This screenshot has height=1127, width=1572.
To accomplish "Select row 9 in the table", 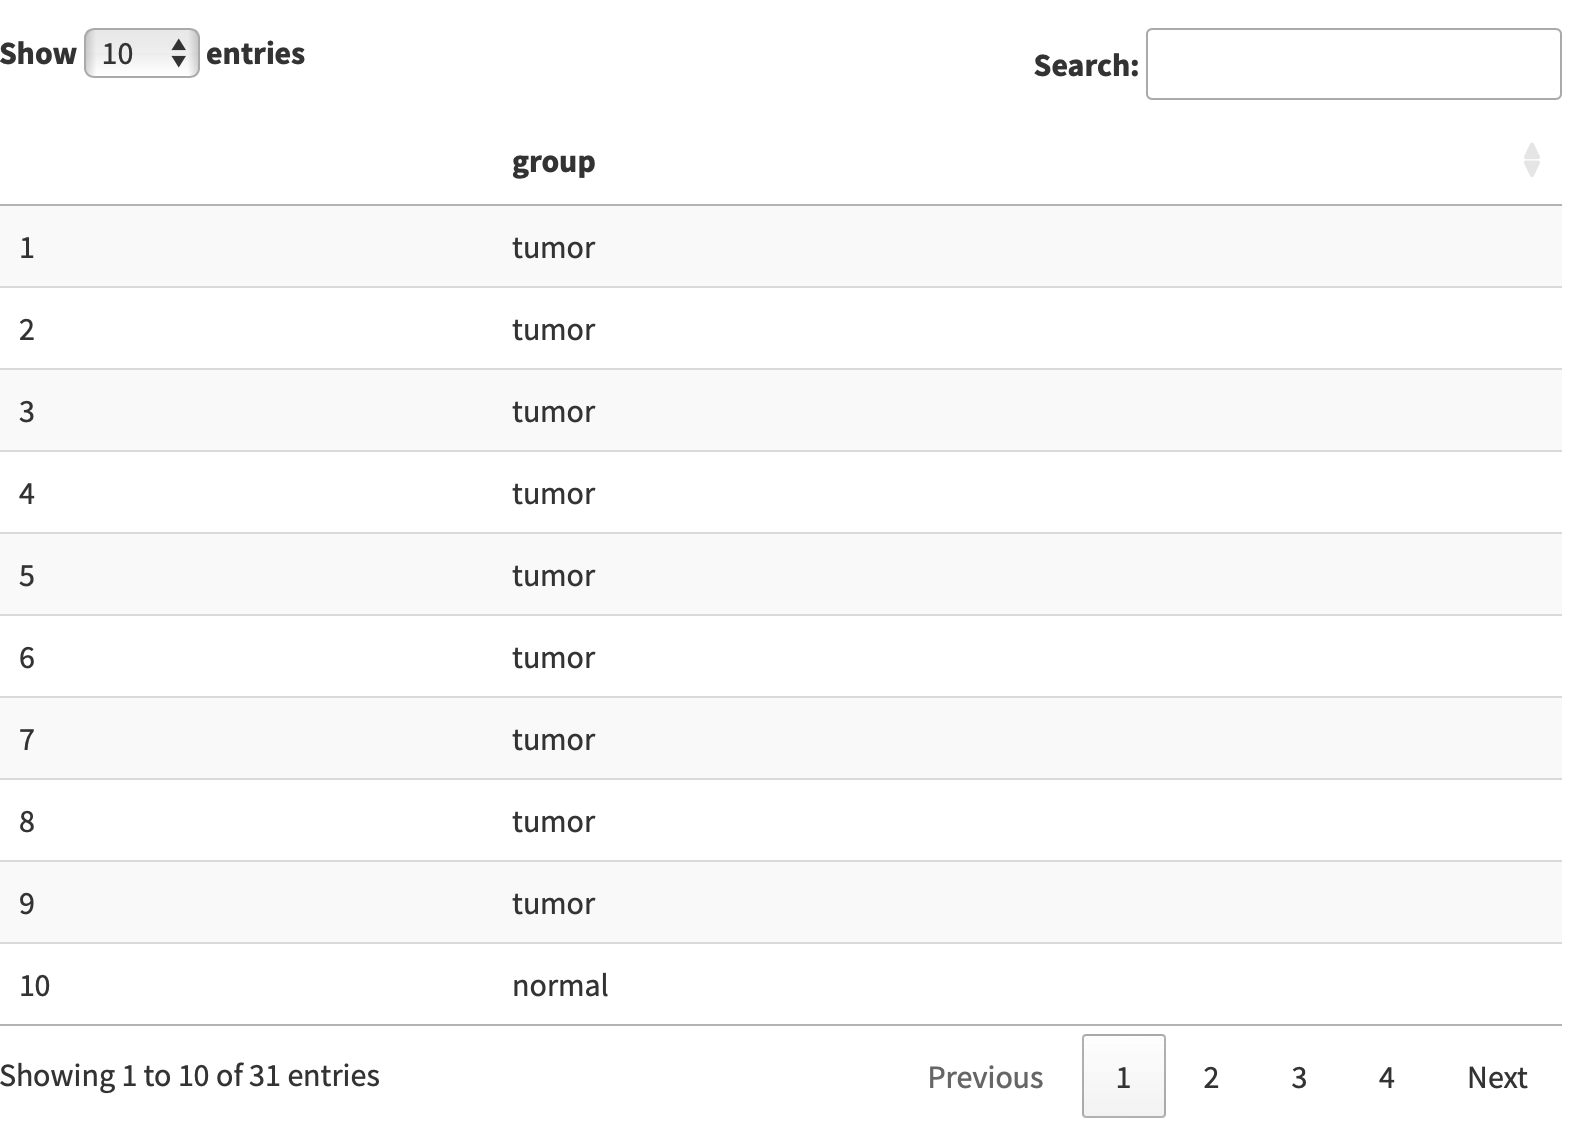I will (780, 903).
